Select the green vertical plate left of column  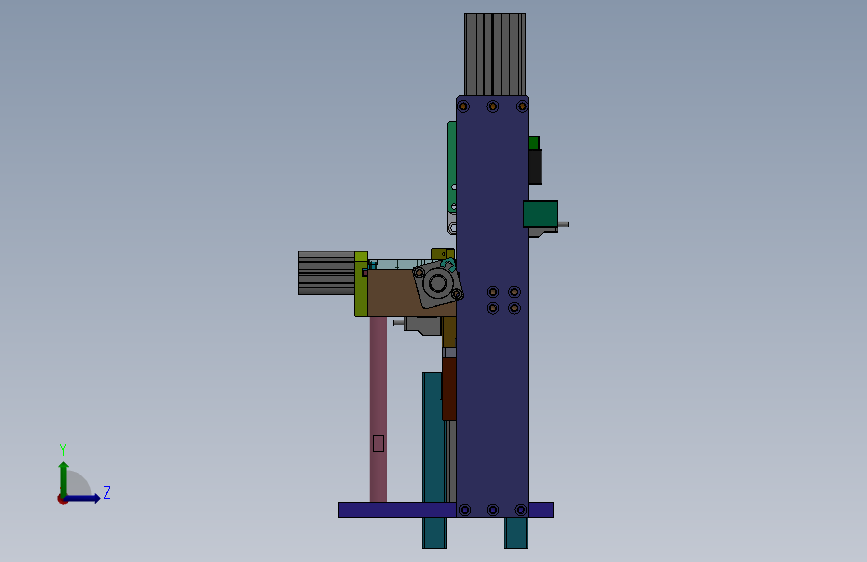tap(452, 166)
